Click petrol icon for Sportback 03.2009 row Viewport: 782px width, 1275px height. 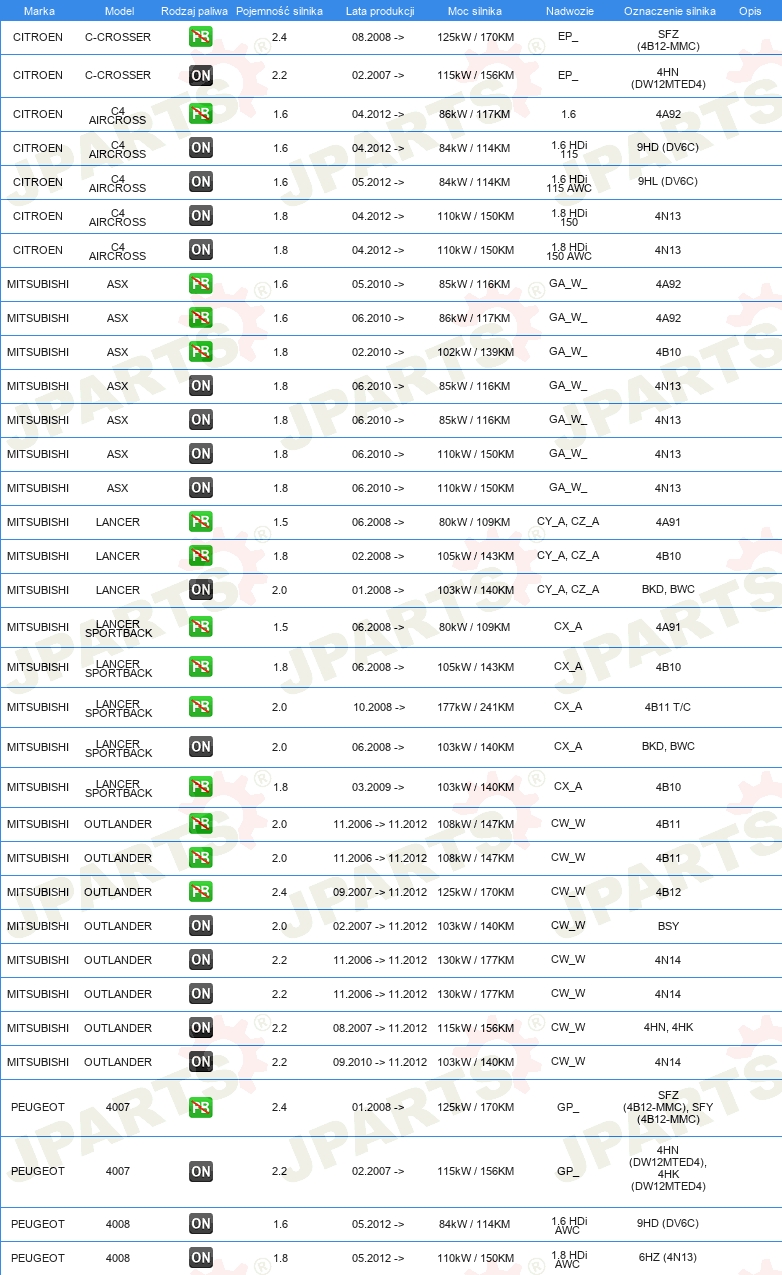[201, 787]
